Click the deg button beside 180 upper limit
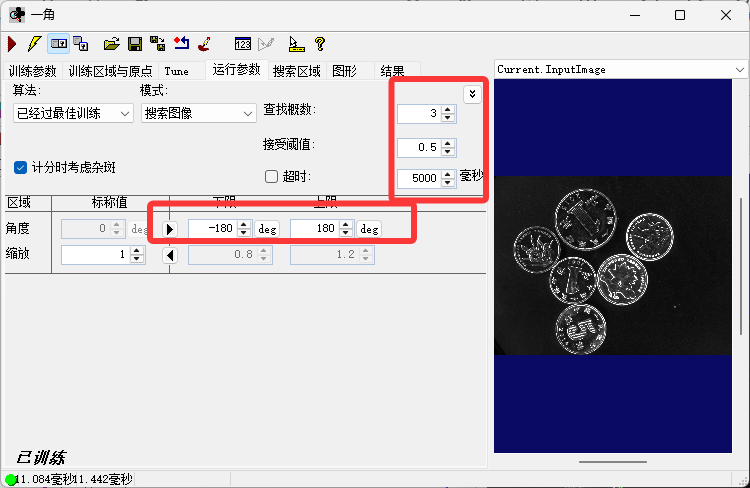The image size is (750, 488). [369, 229]
